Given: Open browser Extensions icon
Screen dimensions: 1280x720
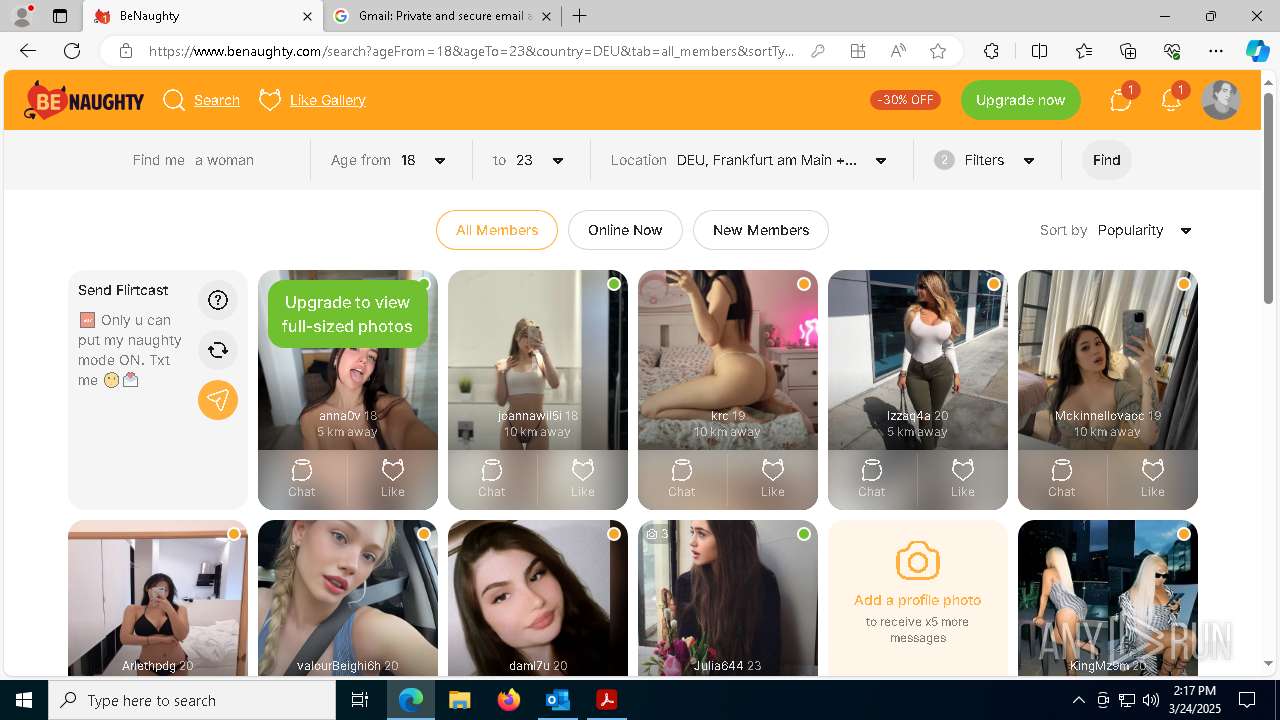Looking at the screenshot, I should pos(991,51).
